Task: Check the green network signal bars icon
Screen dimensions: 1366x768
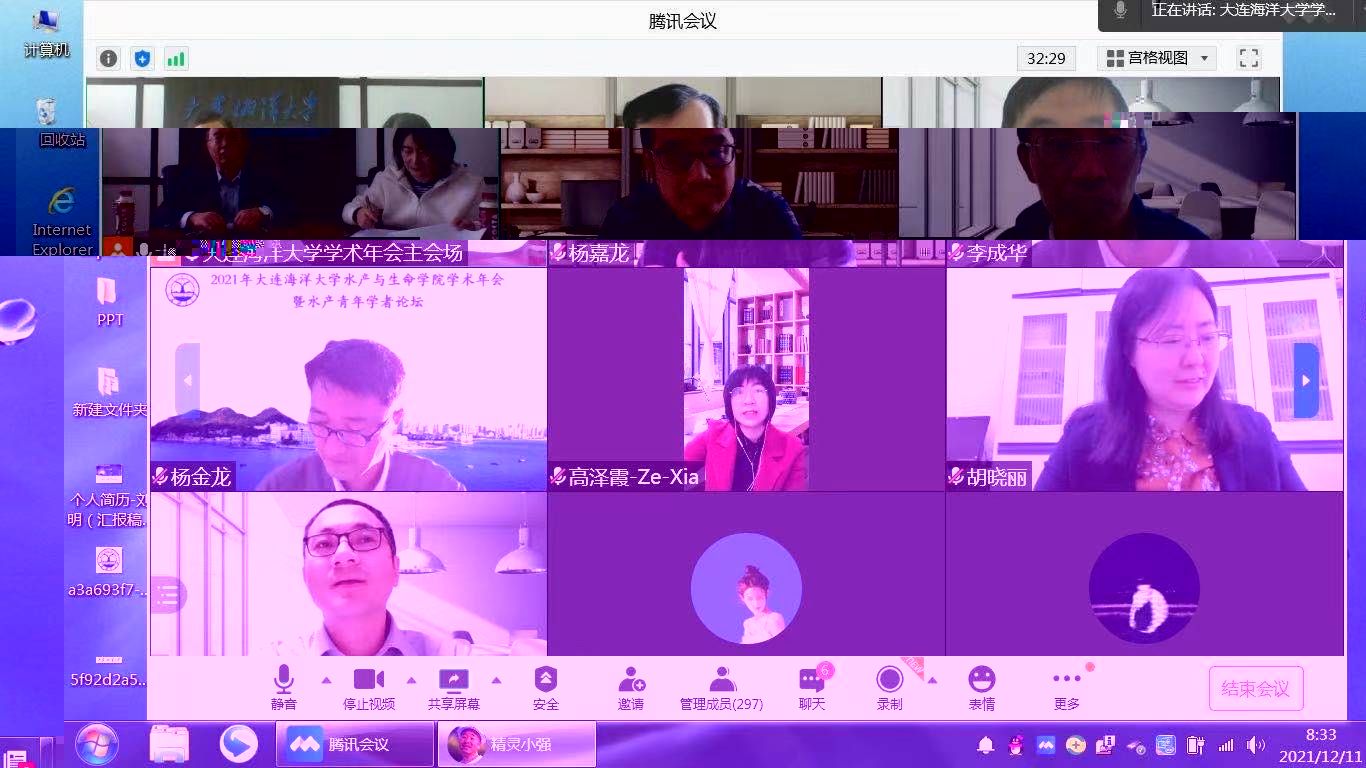Action: tap(176, 59)
